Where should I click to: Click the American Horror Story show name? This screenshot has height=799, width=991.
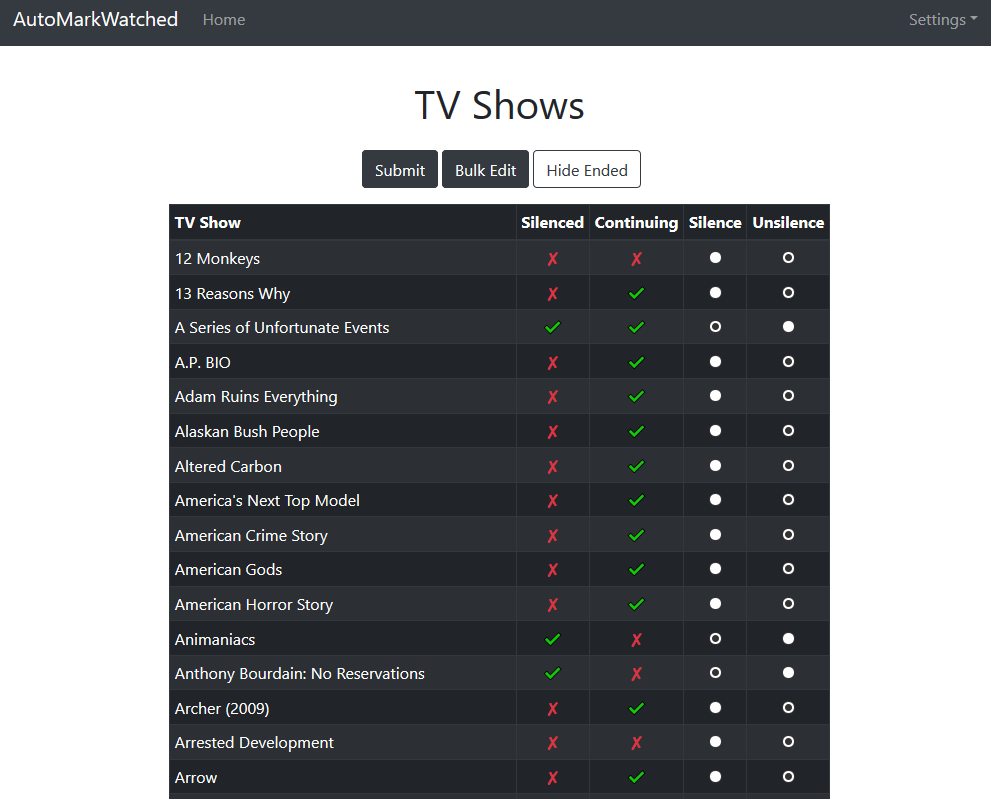click(254, 605)
